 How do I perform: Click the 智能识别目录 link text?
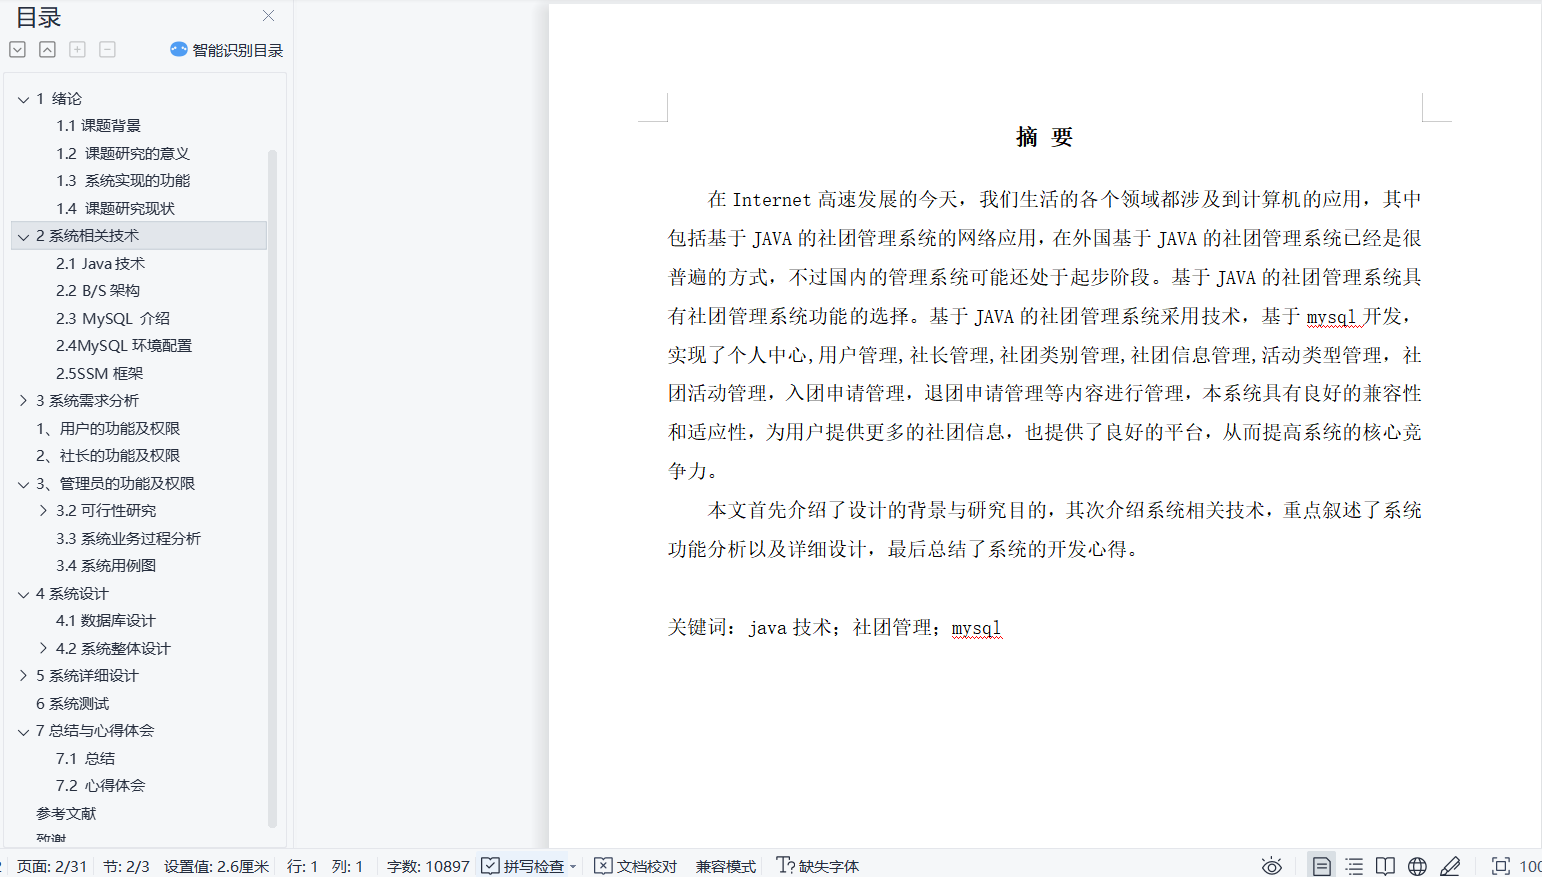click(x=238, y=50)
